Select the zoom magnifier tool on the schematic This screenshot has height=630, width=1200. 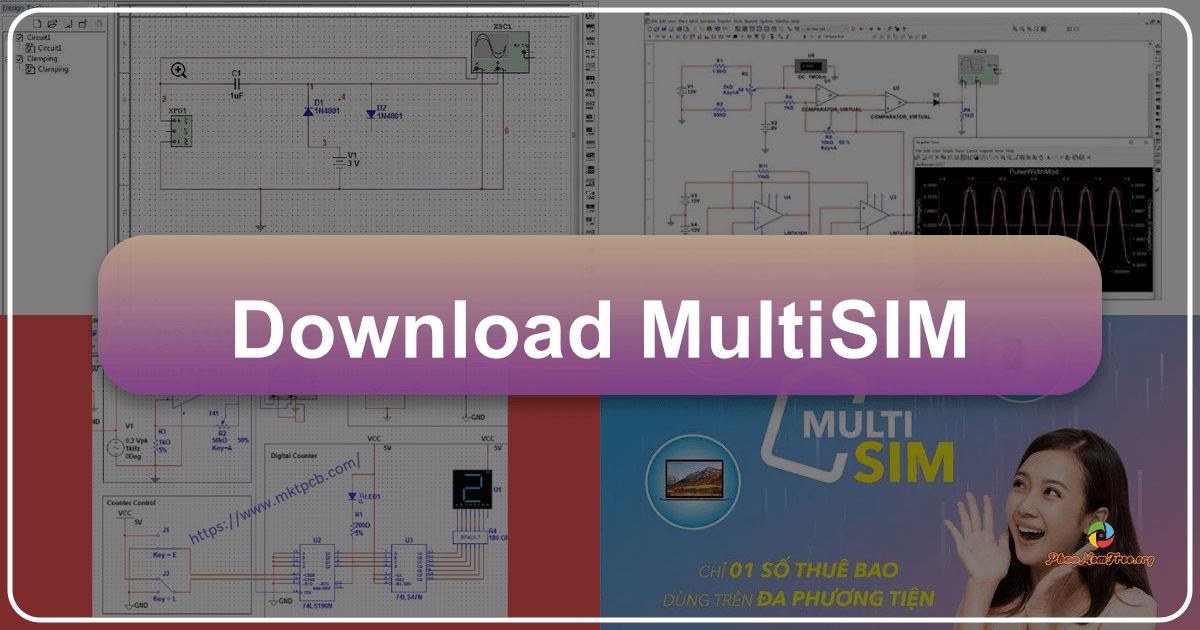click(178, 71)
